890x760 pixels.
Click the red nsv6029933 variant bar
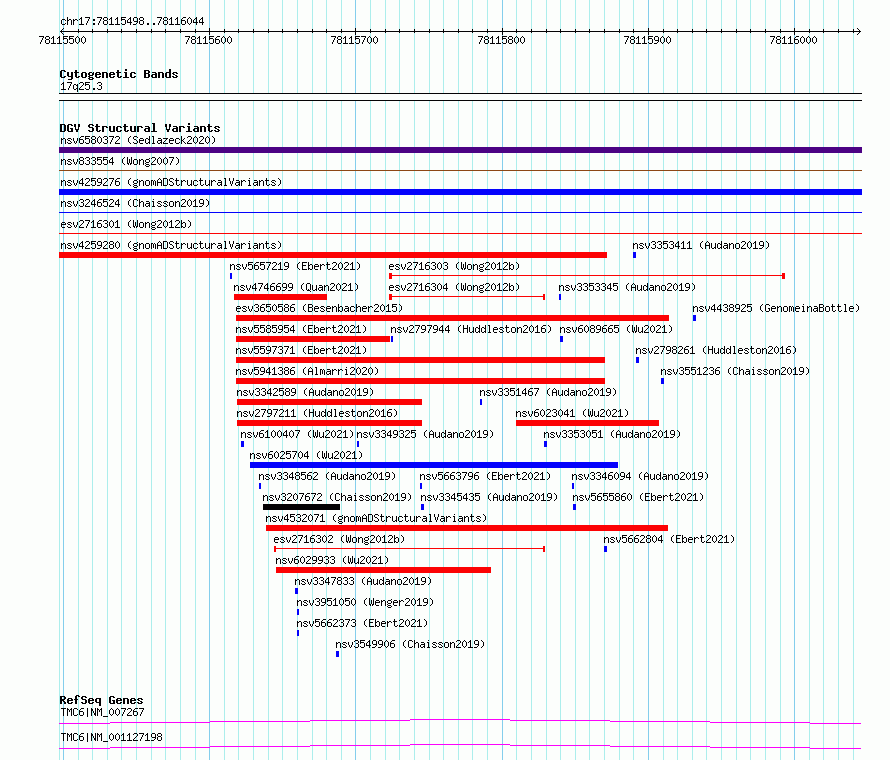point(383,570)
